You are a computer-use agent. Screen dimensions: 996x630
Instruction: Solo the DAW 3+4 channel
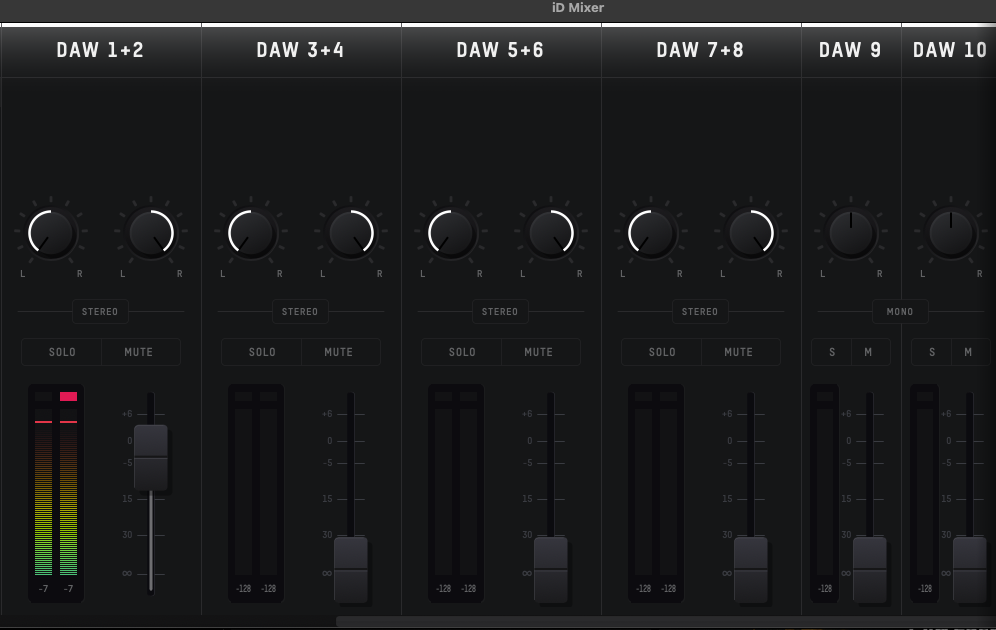tap(262, 352)
